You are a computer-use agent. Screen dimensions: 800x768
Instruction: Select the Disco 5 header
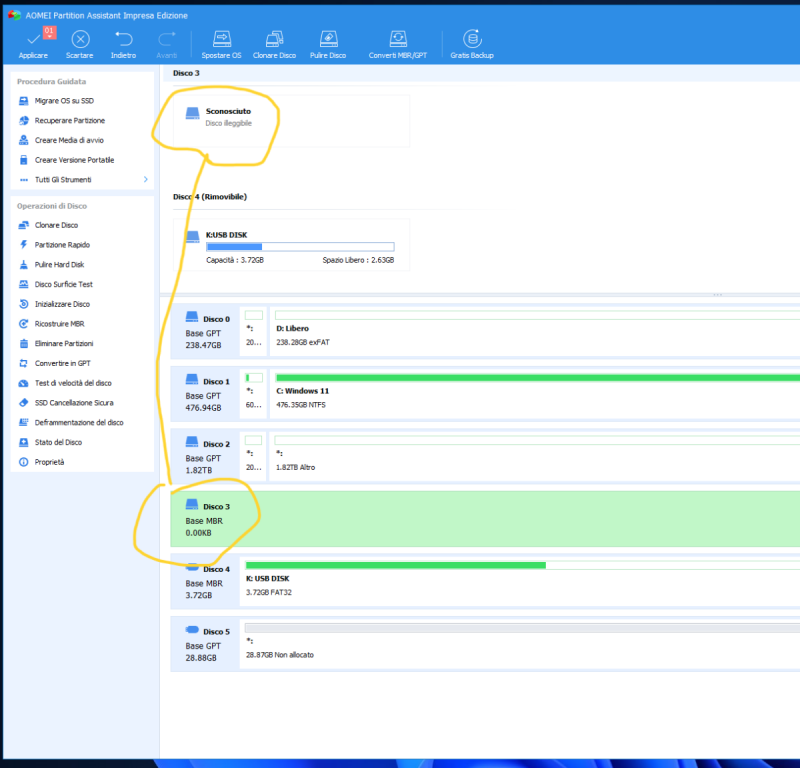coord(205,644)
